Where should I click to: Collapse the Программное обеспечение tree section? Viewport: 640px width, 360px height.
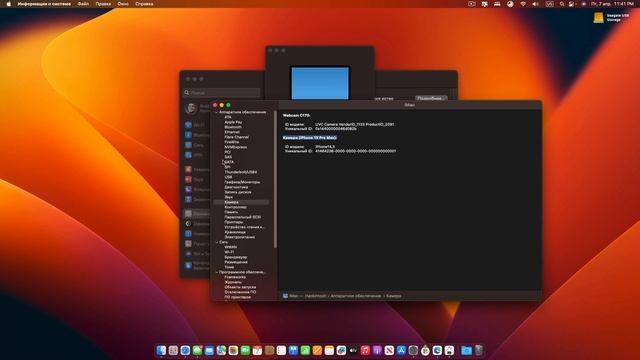click(x=217, y=272)
